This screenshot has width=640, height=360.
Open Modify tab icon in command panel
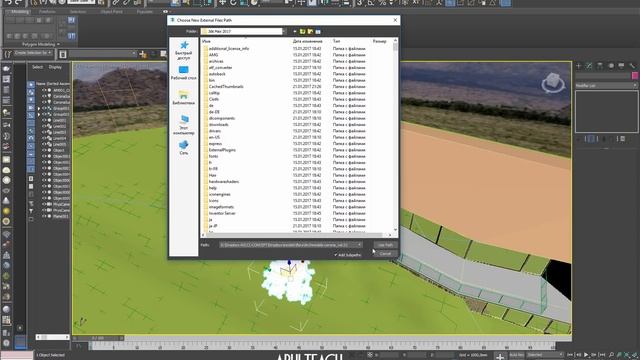(x=589, y=66)
